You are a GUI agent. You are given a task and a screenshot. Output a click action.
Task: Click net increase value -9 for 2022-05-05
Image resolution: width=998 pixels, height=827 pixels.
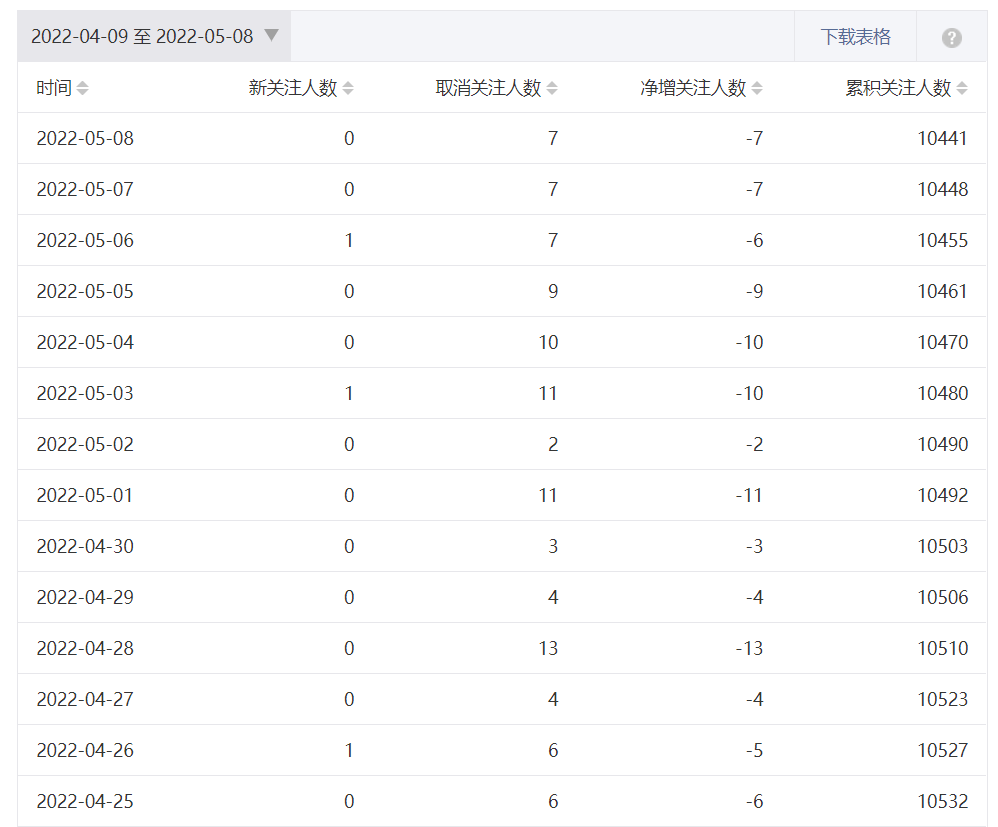pyautogui.click(x=754, y=291)
